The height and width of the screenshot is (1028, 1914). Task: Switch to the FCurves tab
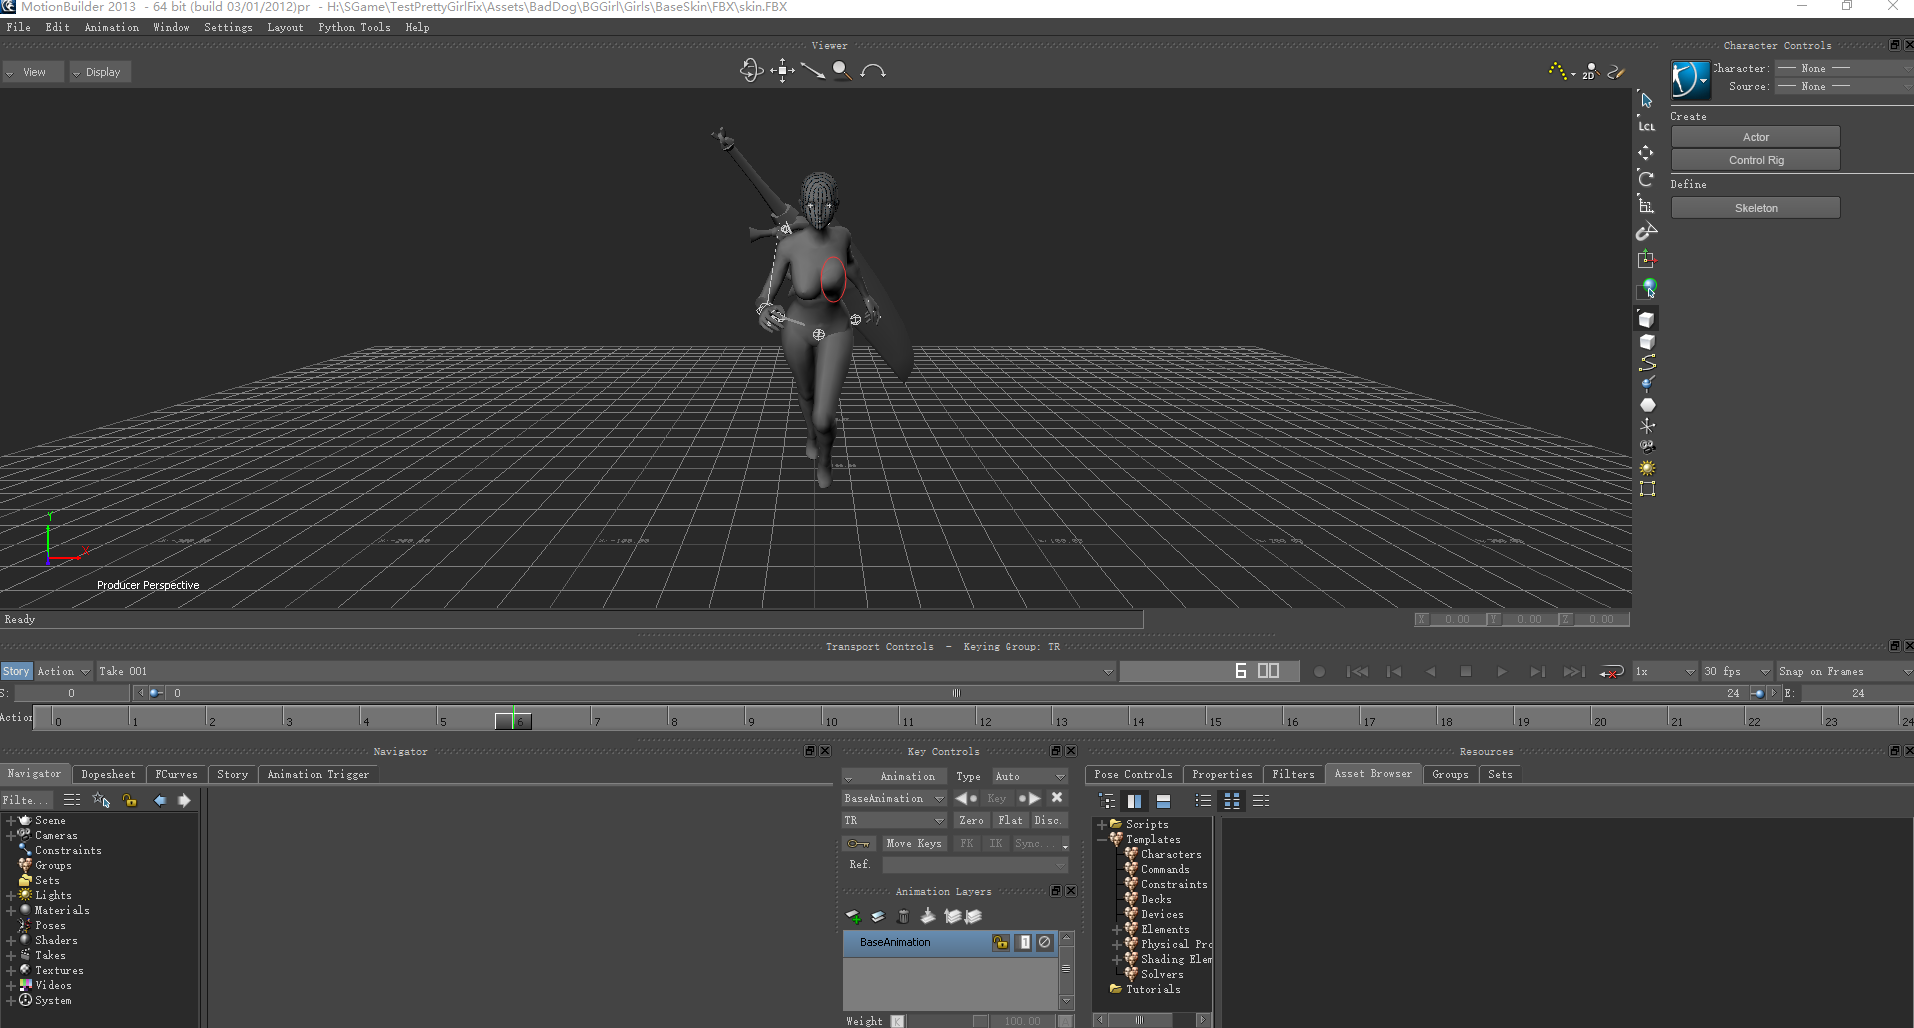[x=176, y=774]
